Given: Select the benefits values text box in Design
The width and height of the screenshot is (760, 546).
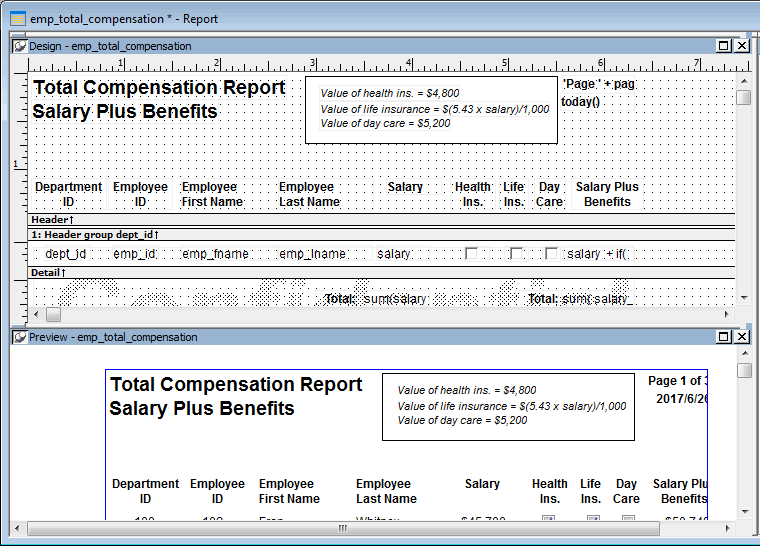Looking at the screenshot, I should click(431, 109).
